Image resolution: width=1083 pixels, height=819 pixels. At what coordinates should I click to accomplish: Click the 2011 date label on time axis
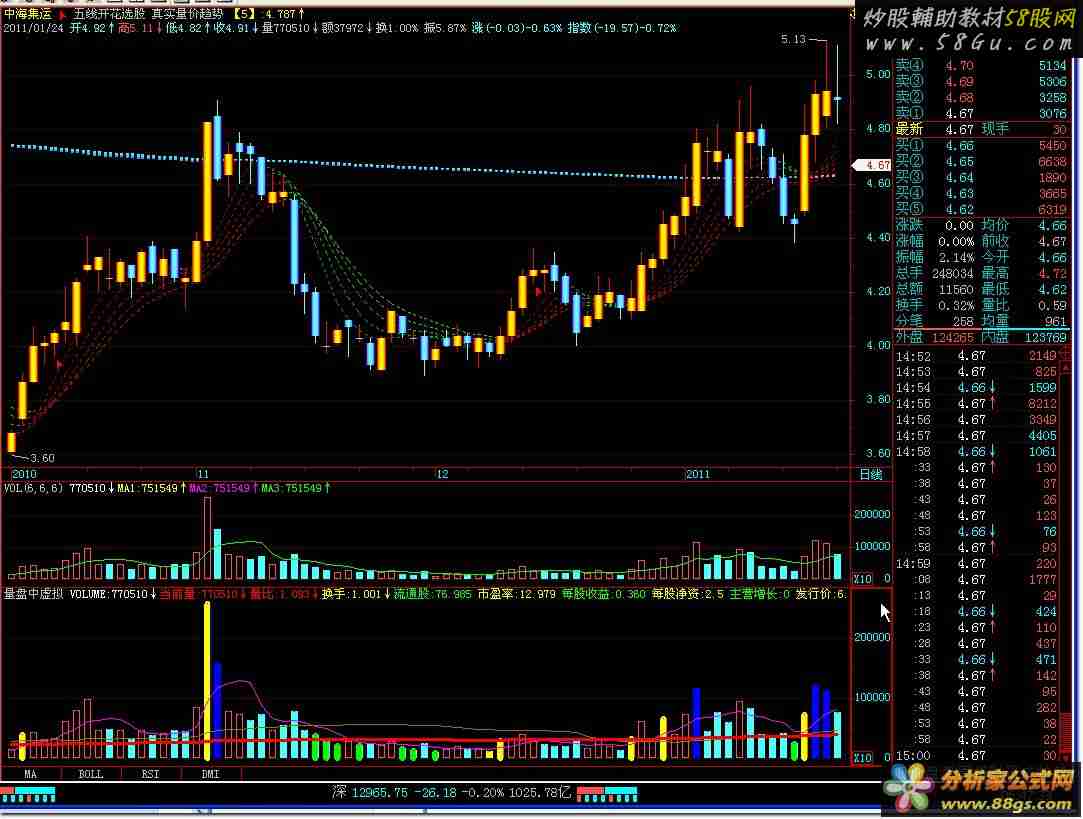click(x=698, y=474)
